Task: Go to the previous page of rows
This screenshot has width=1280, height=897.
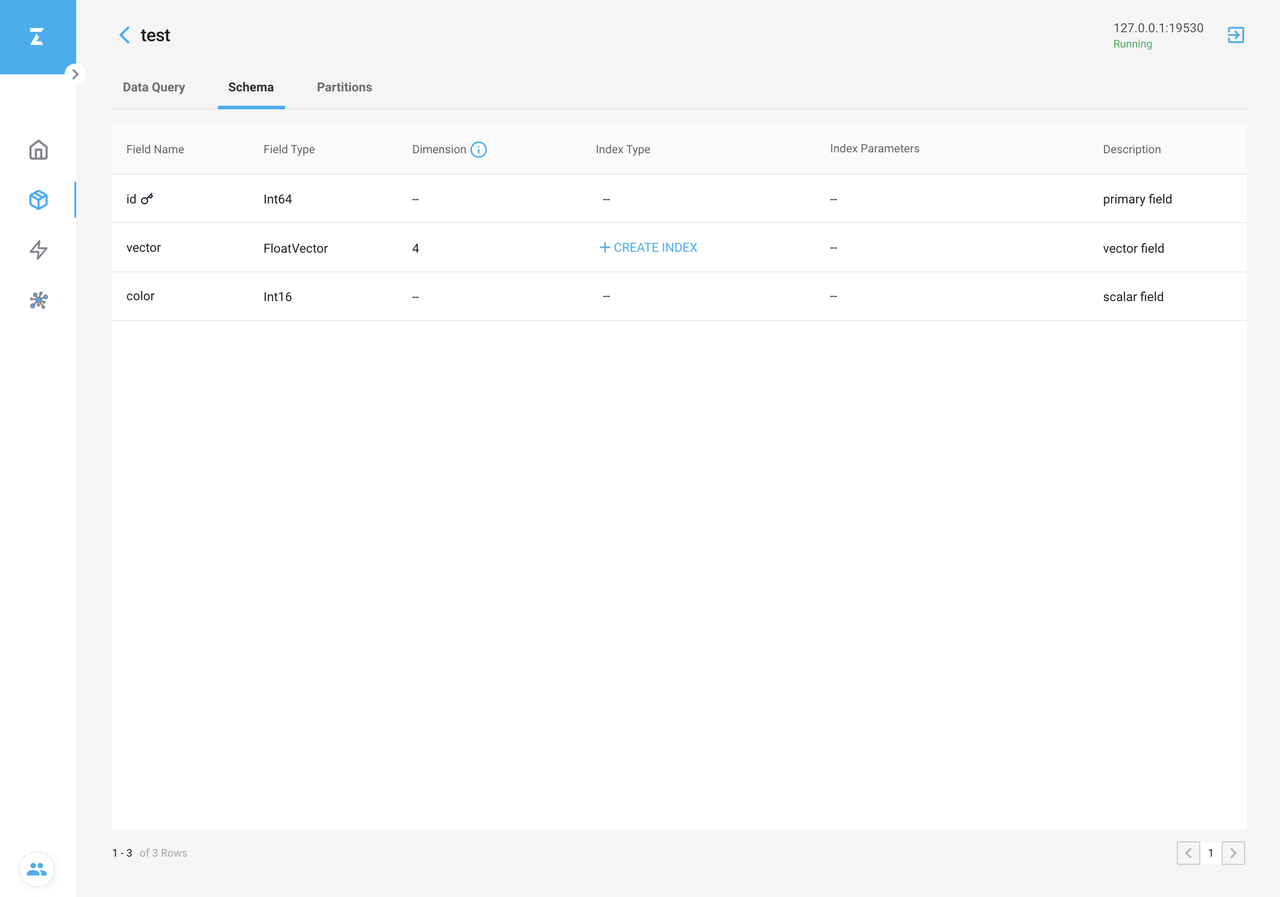Action: pos(1188,853)
